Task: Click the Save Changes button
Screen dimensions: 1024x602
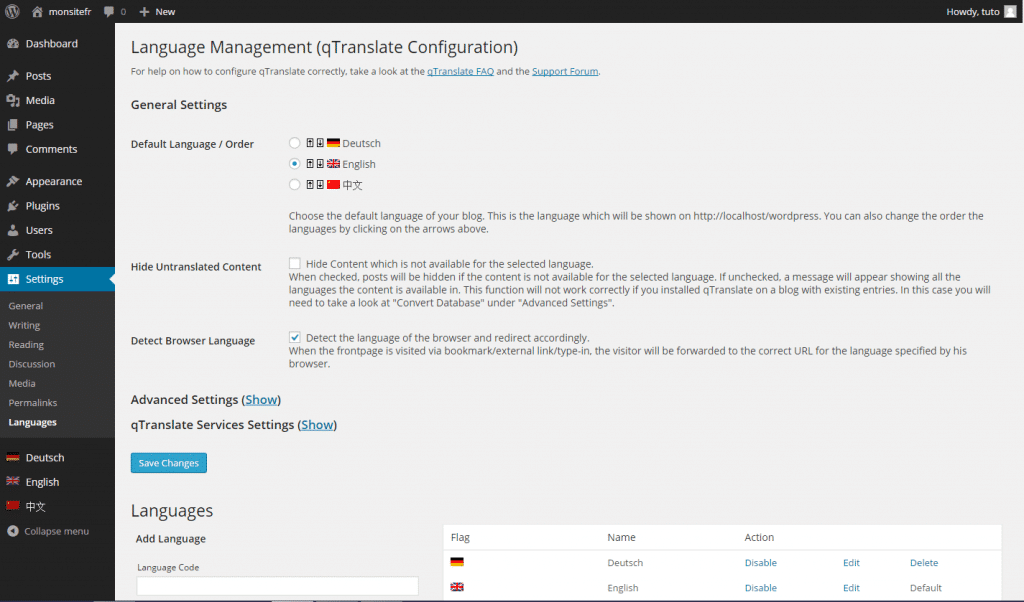Action: [x=168, y=463]
